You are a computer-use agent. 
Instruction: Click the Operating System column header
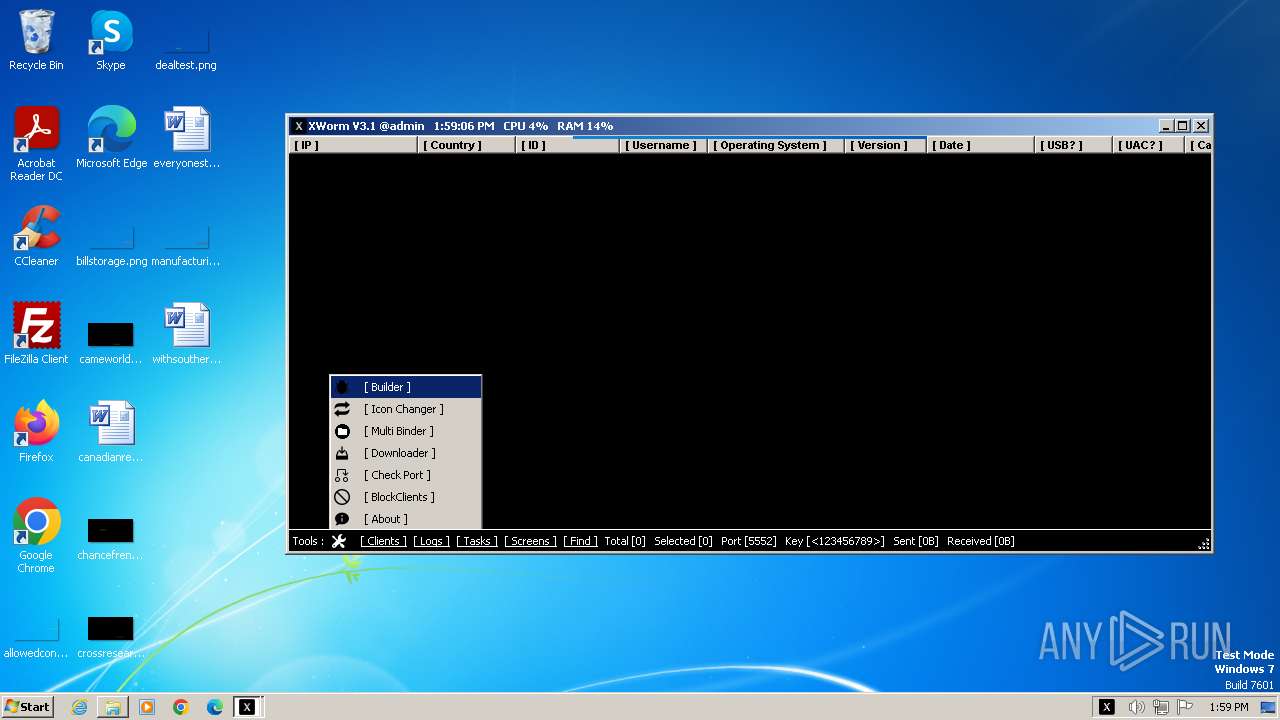click(x=776, y=145)
